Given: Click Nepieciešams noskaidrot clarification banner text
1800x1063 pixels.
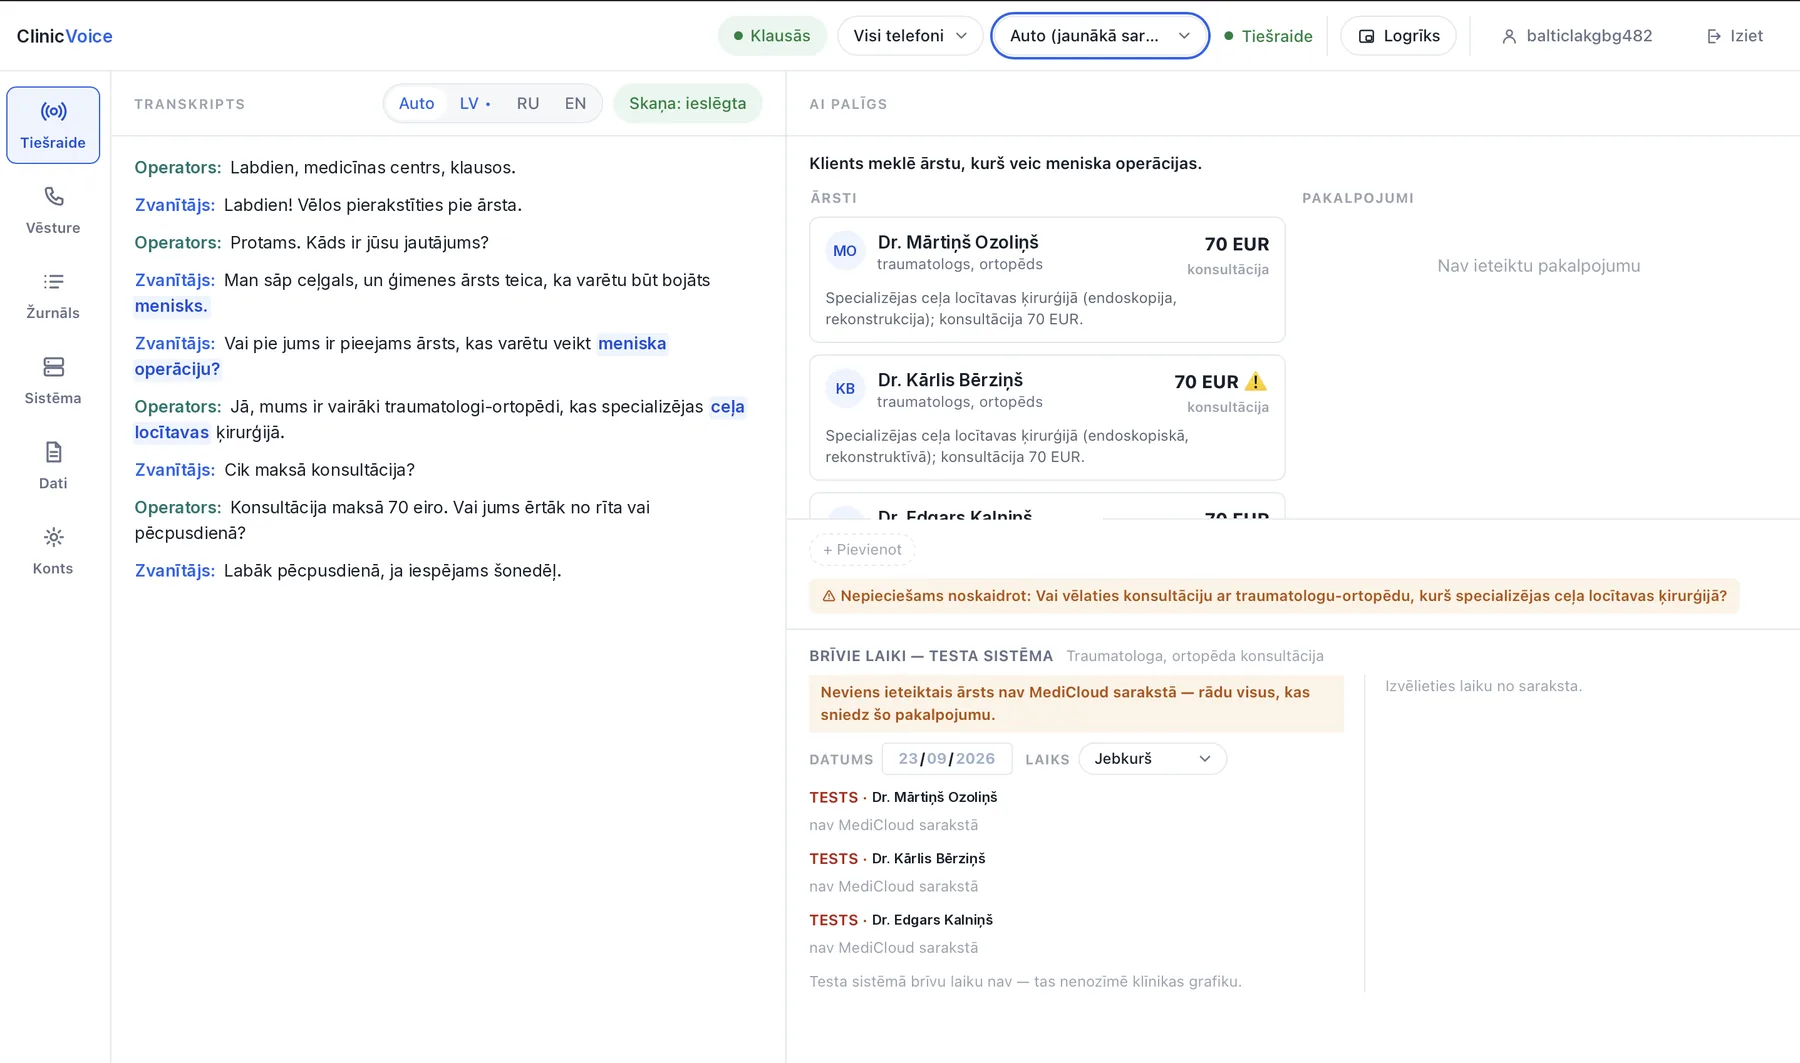Looking at the screenshot, I should pos(1283,596).
